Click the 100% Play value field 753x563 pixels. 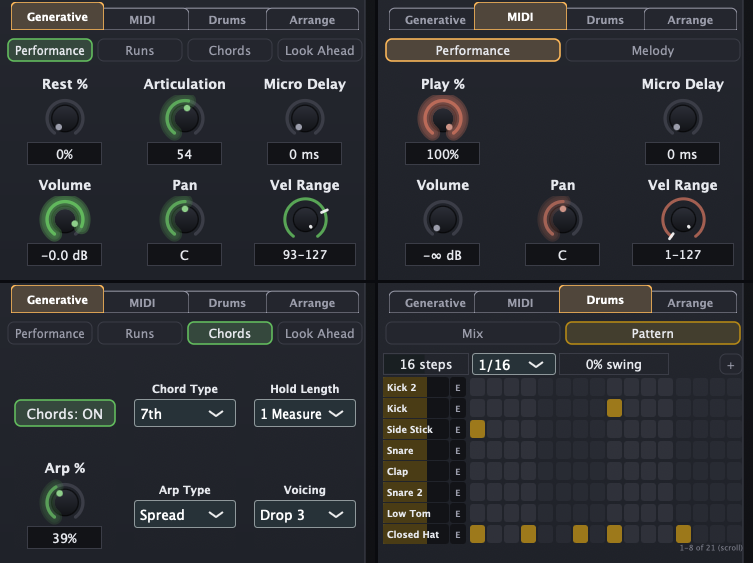pyautogui.click(x=443, y=154)
